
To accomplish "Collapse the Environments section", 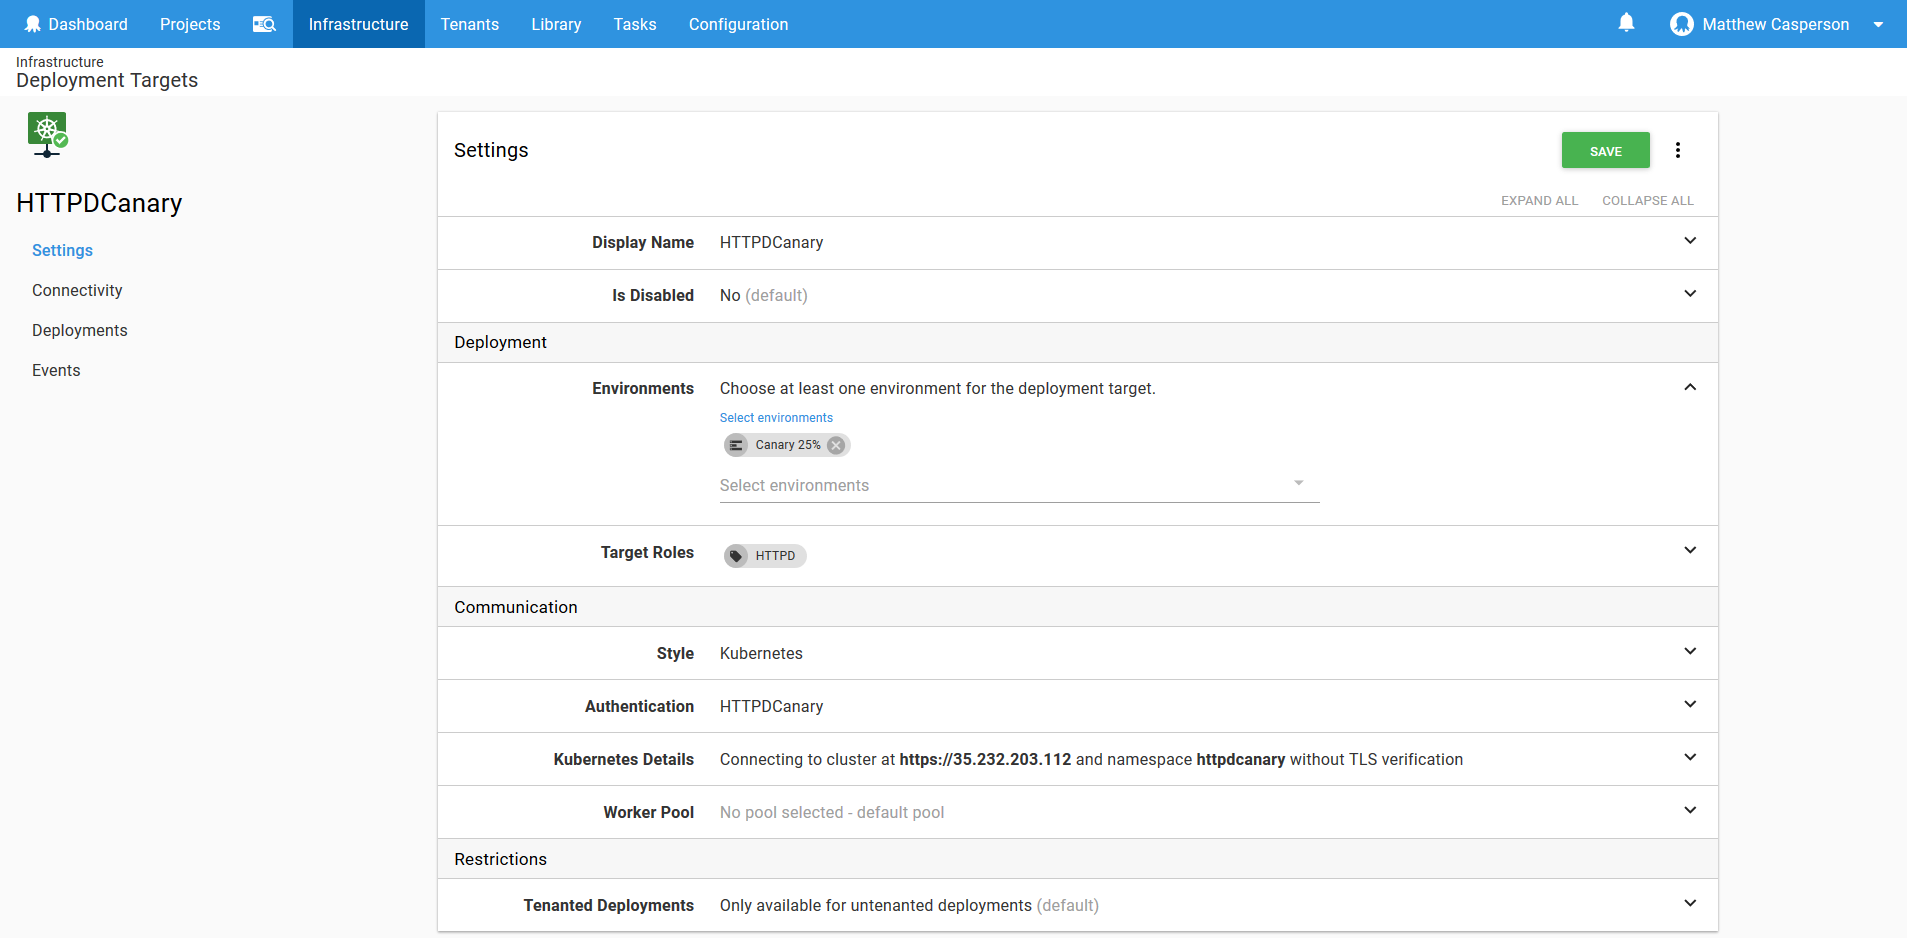I will coord(1689,387).
